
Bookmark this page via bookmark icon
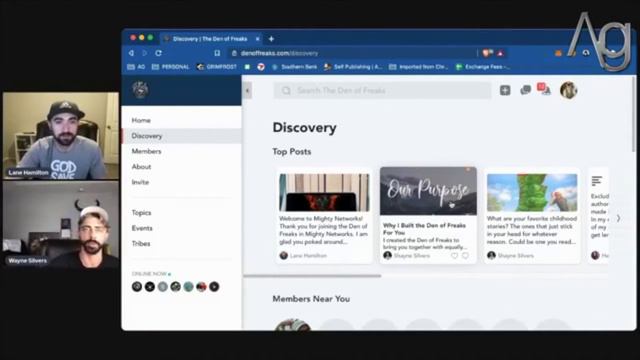pyautogui.click(x=217, y=53)
